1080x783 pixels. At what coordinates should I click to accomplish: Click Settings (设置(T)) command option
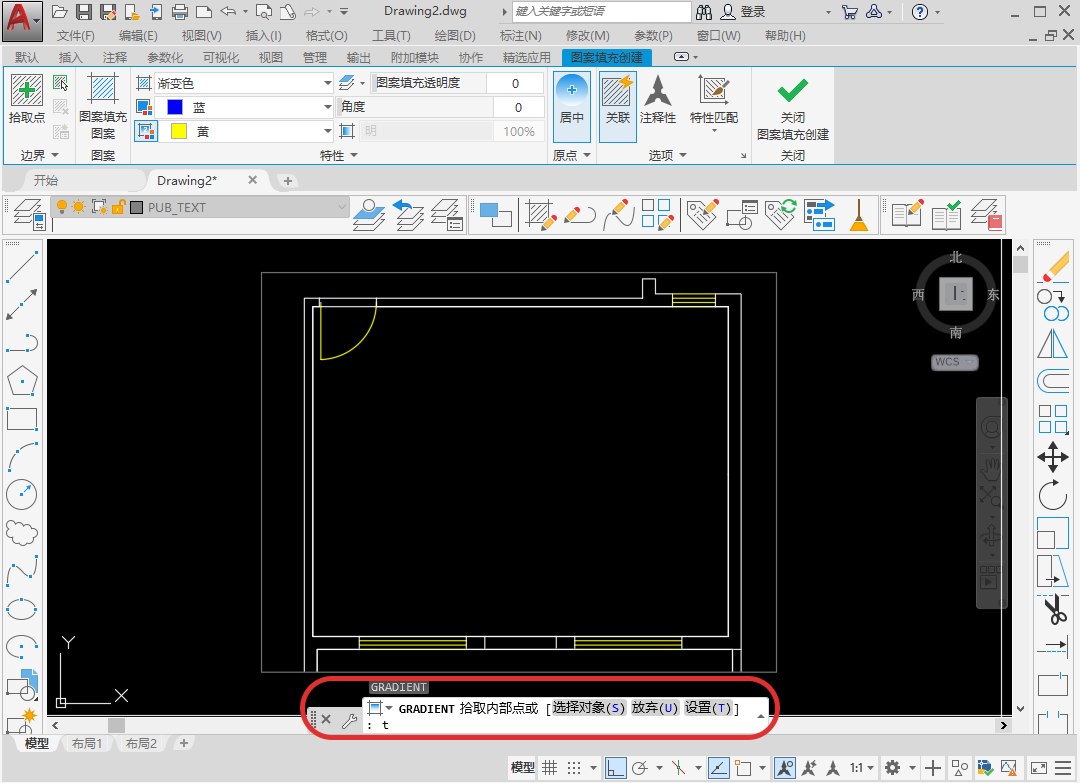708,708
